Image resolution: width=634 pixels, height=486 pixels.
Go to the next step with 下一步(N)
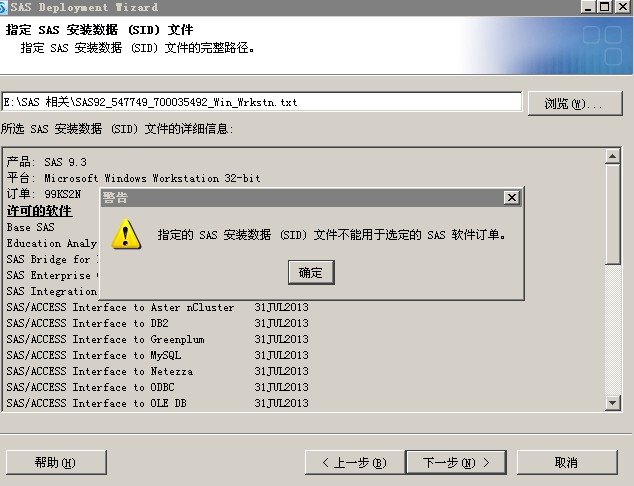tap(456, 462)
